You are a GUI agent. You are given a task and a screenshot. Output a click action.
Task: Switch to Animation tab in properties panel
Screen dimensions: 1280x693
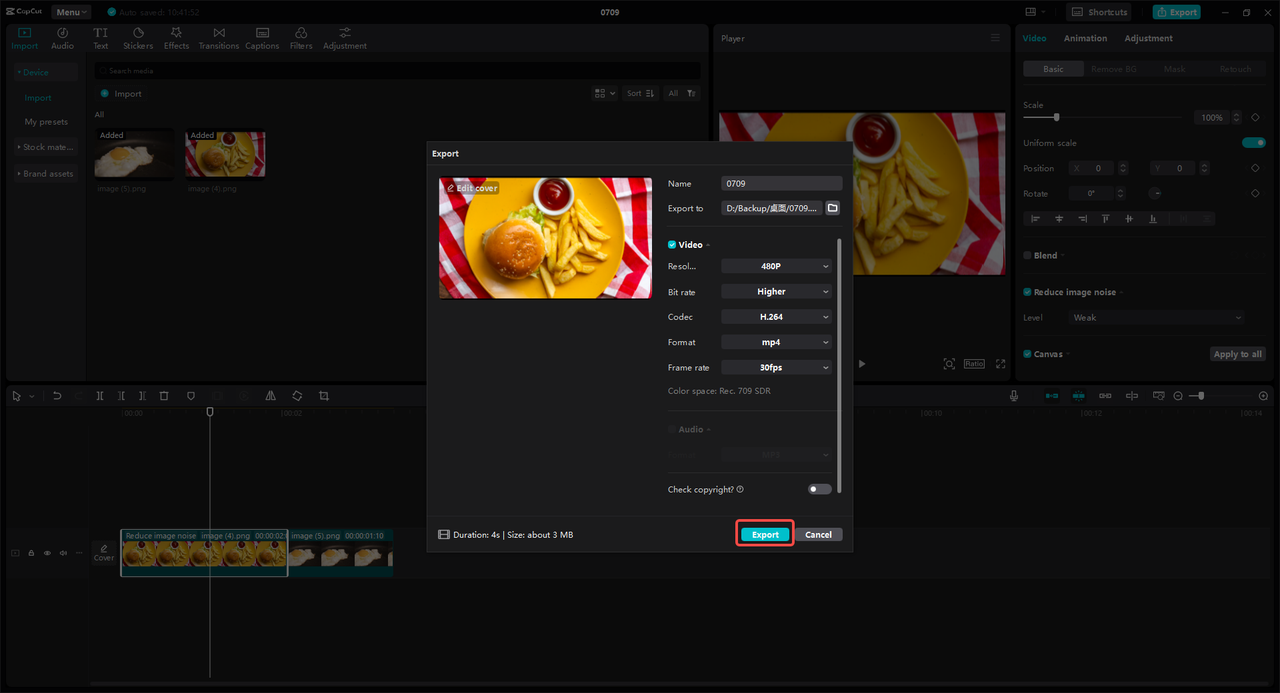point(1085,38)
